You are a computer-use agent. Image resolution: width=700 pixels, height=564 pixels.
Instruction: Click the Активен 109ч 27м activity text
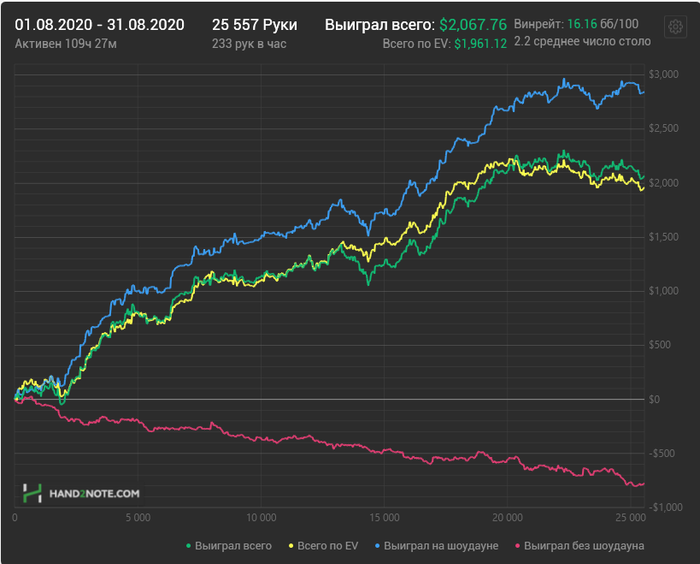(x=66, y=44)
